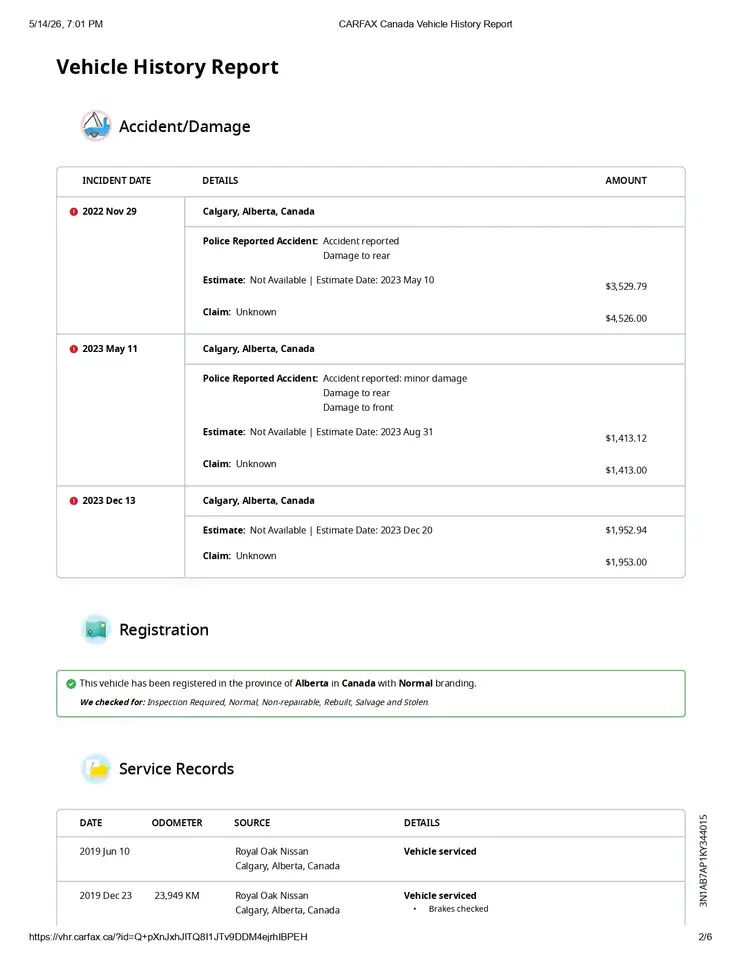
Task: Click the red alert icon beside 2023 May 11
Action: (x=73, y=349)
